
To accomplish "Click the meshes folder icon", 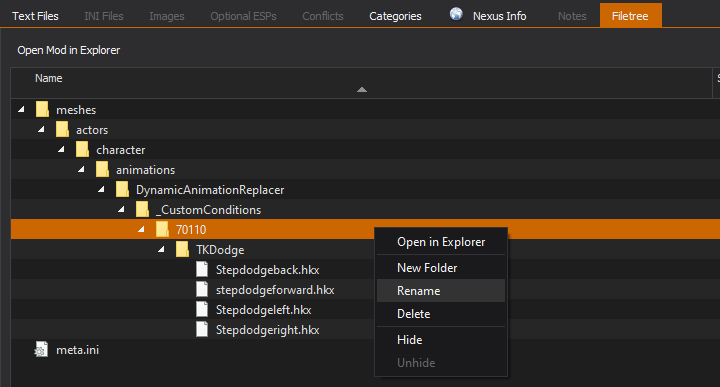I will click(42, 110).
